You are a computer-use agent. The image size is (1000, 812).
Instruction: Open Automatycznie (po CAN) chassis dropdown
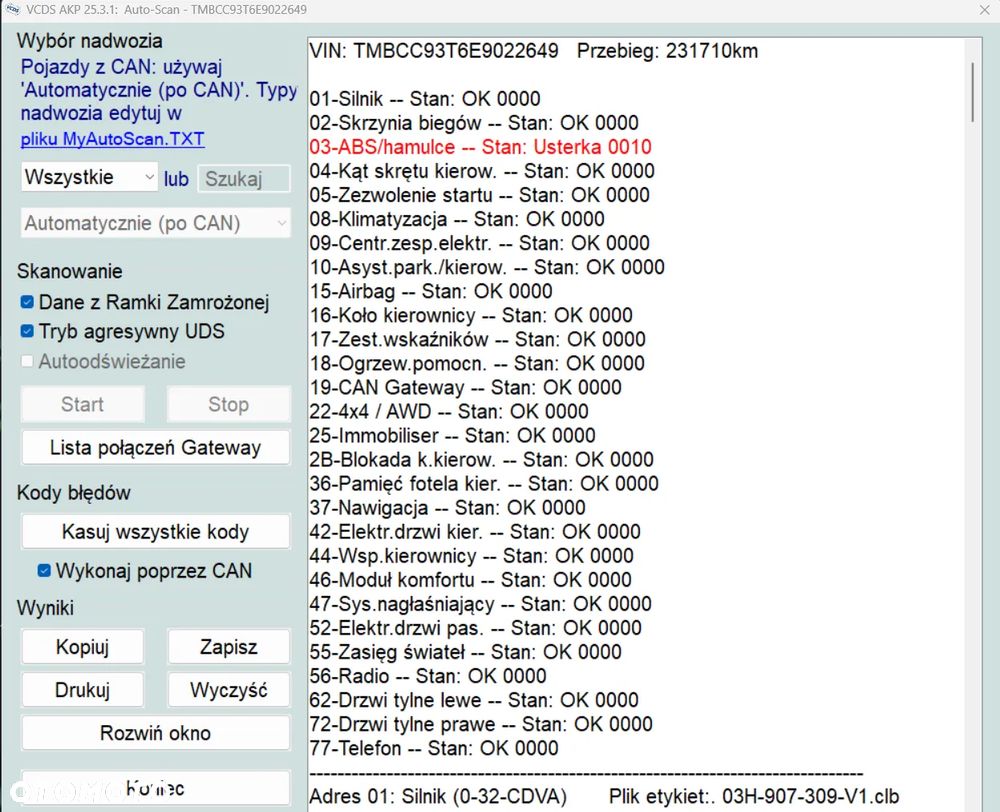(156, 223)
